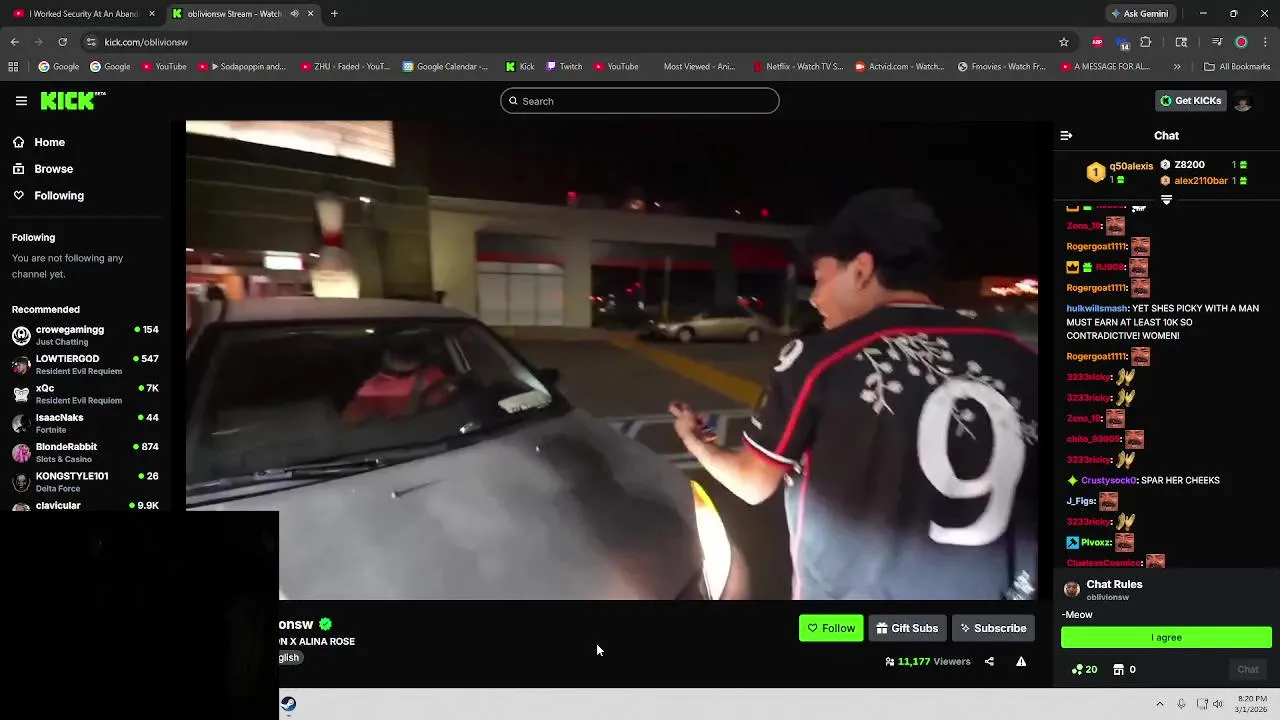Open the user profile avatar menu

1242,101
